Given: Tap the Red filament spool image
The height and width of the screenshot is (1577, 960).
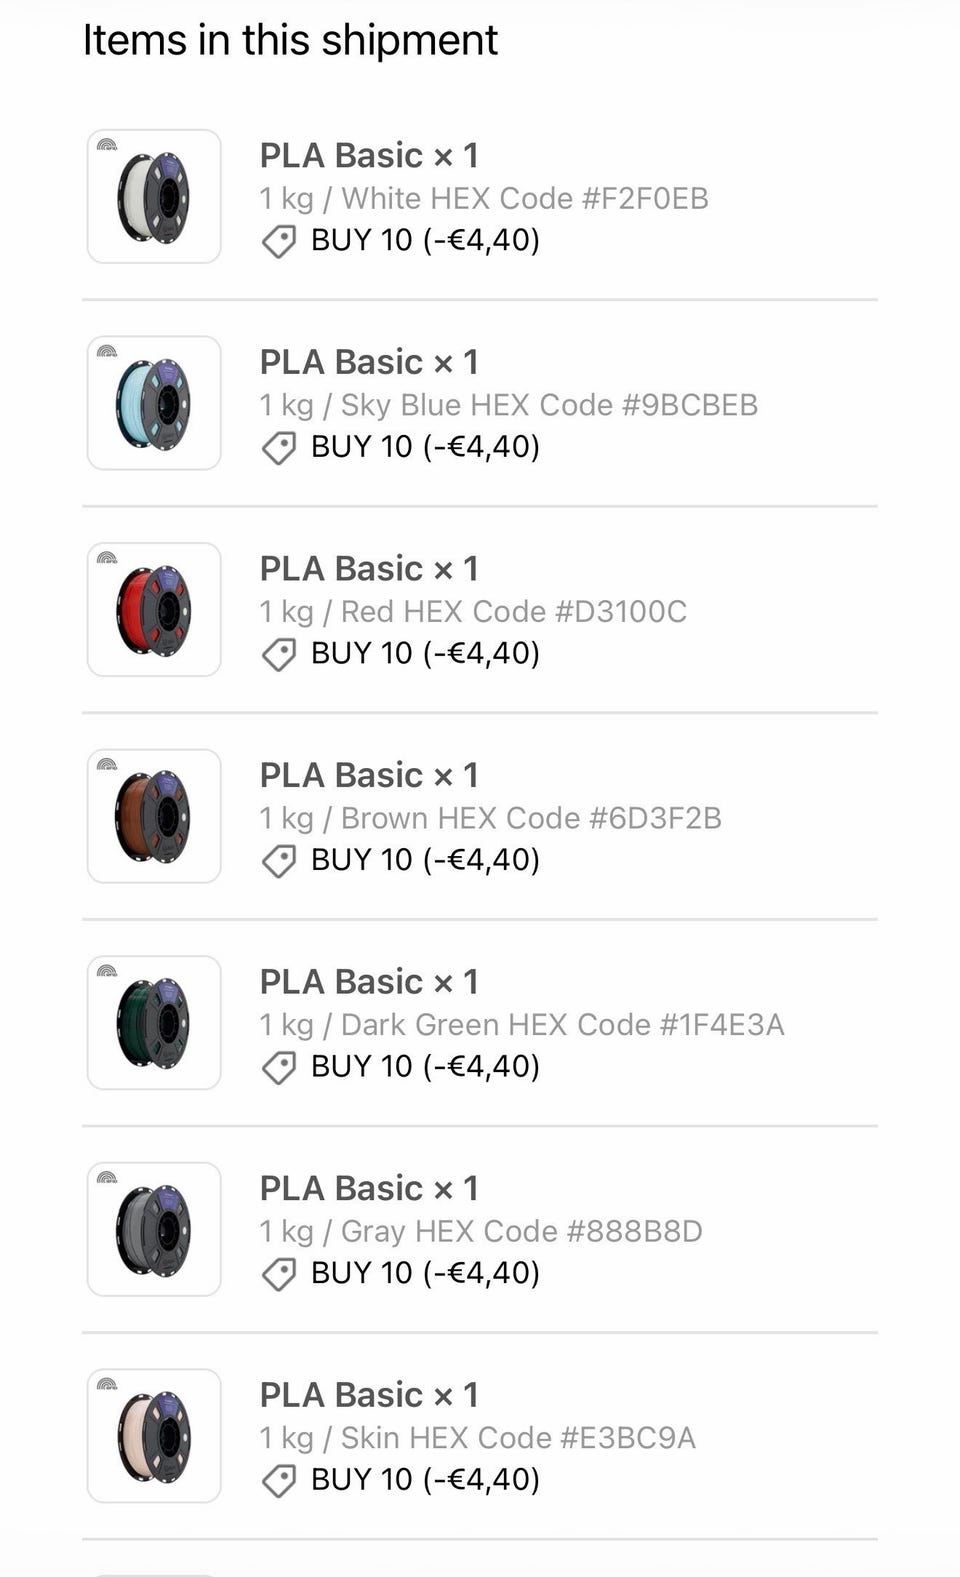Looking at the screenshot, I should tap(154, 609).
